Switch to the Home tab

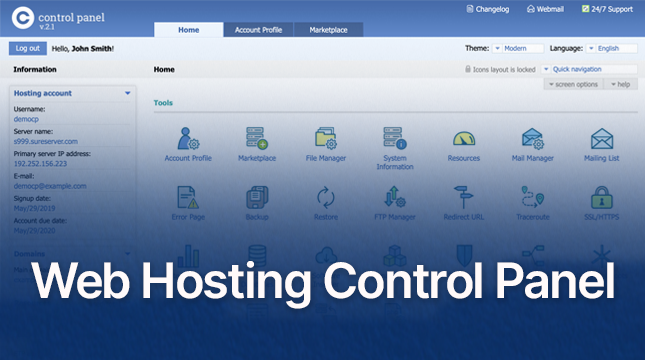point(189,30)
